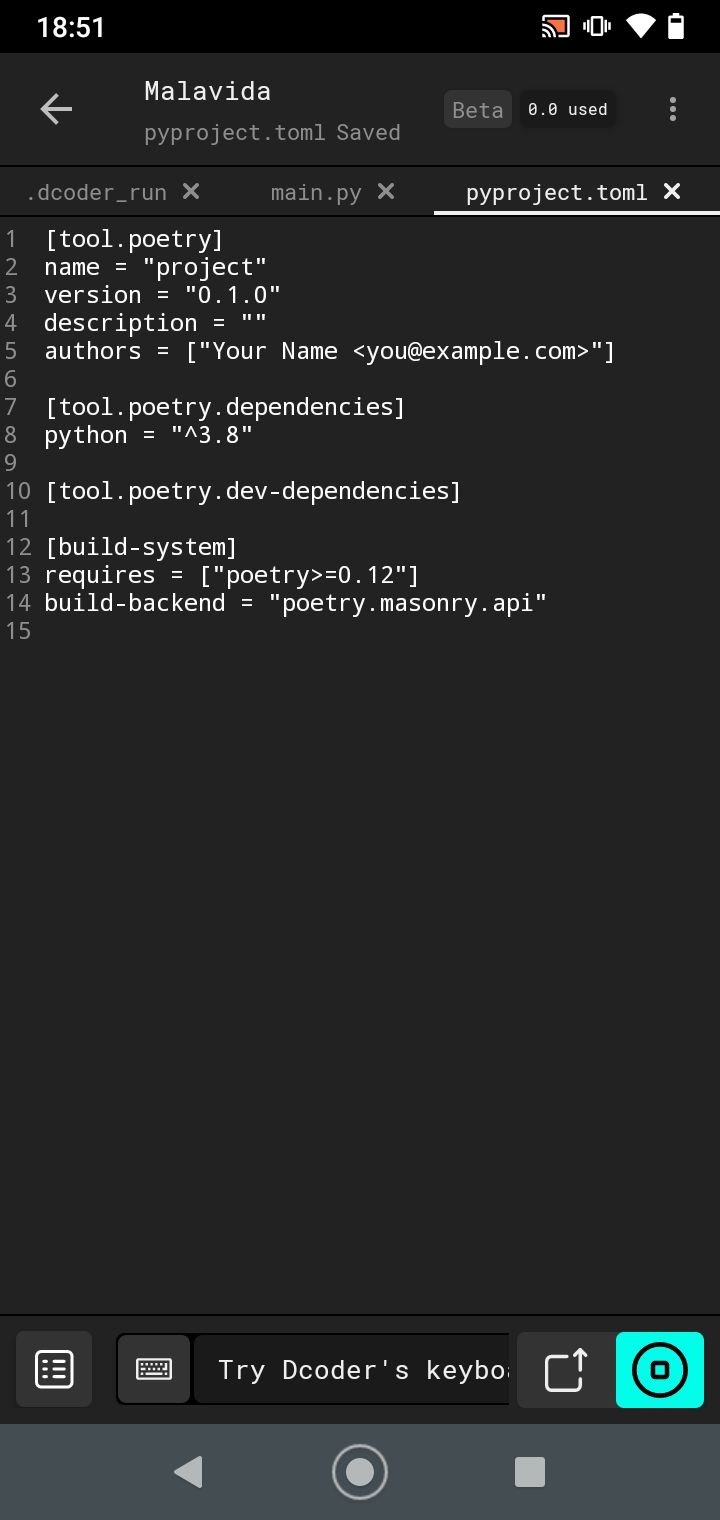The image size is (720, 1520).
Task: Tap the Beta badge
Action: (478, 110)
